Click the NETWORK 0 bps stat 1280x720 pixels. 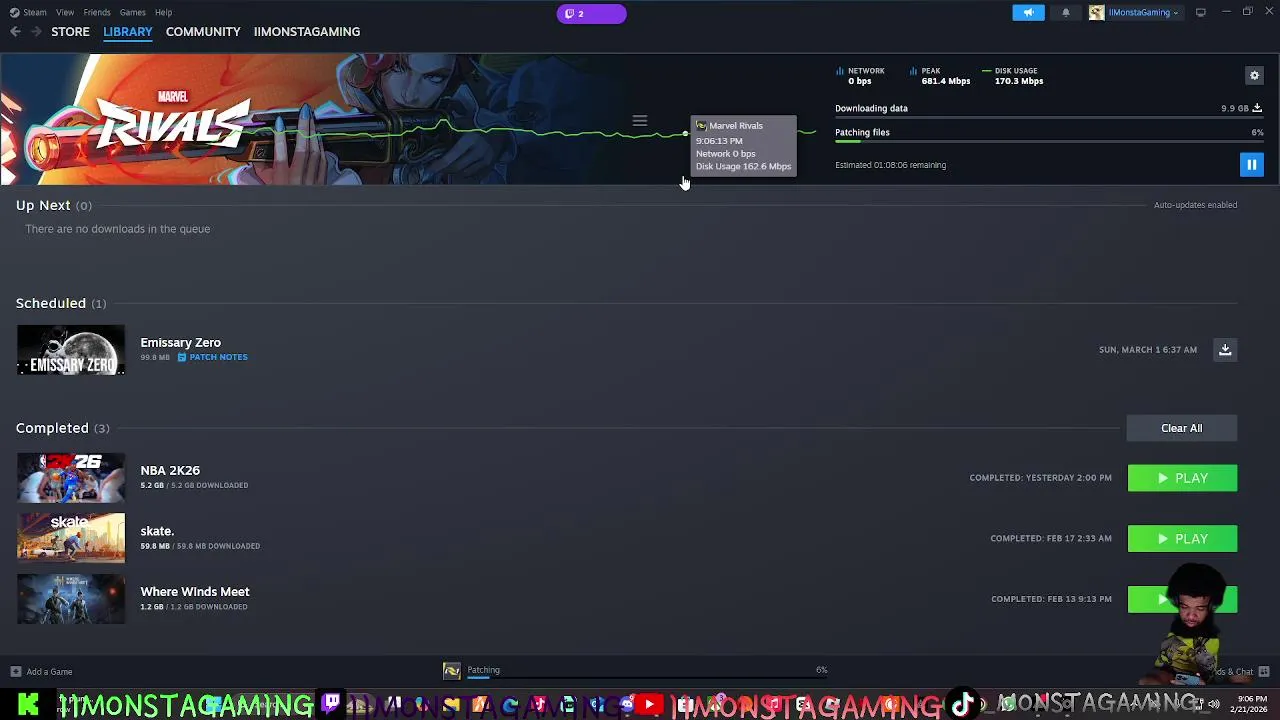click(x=861, y=76)
